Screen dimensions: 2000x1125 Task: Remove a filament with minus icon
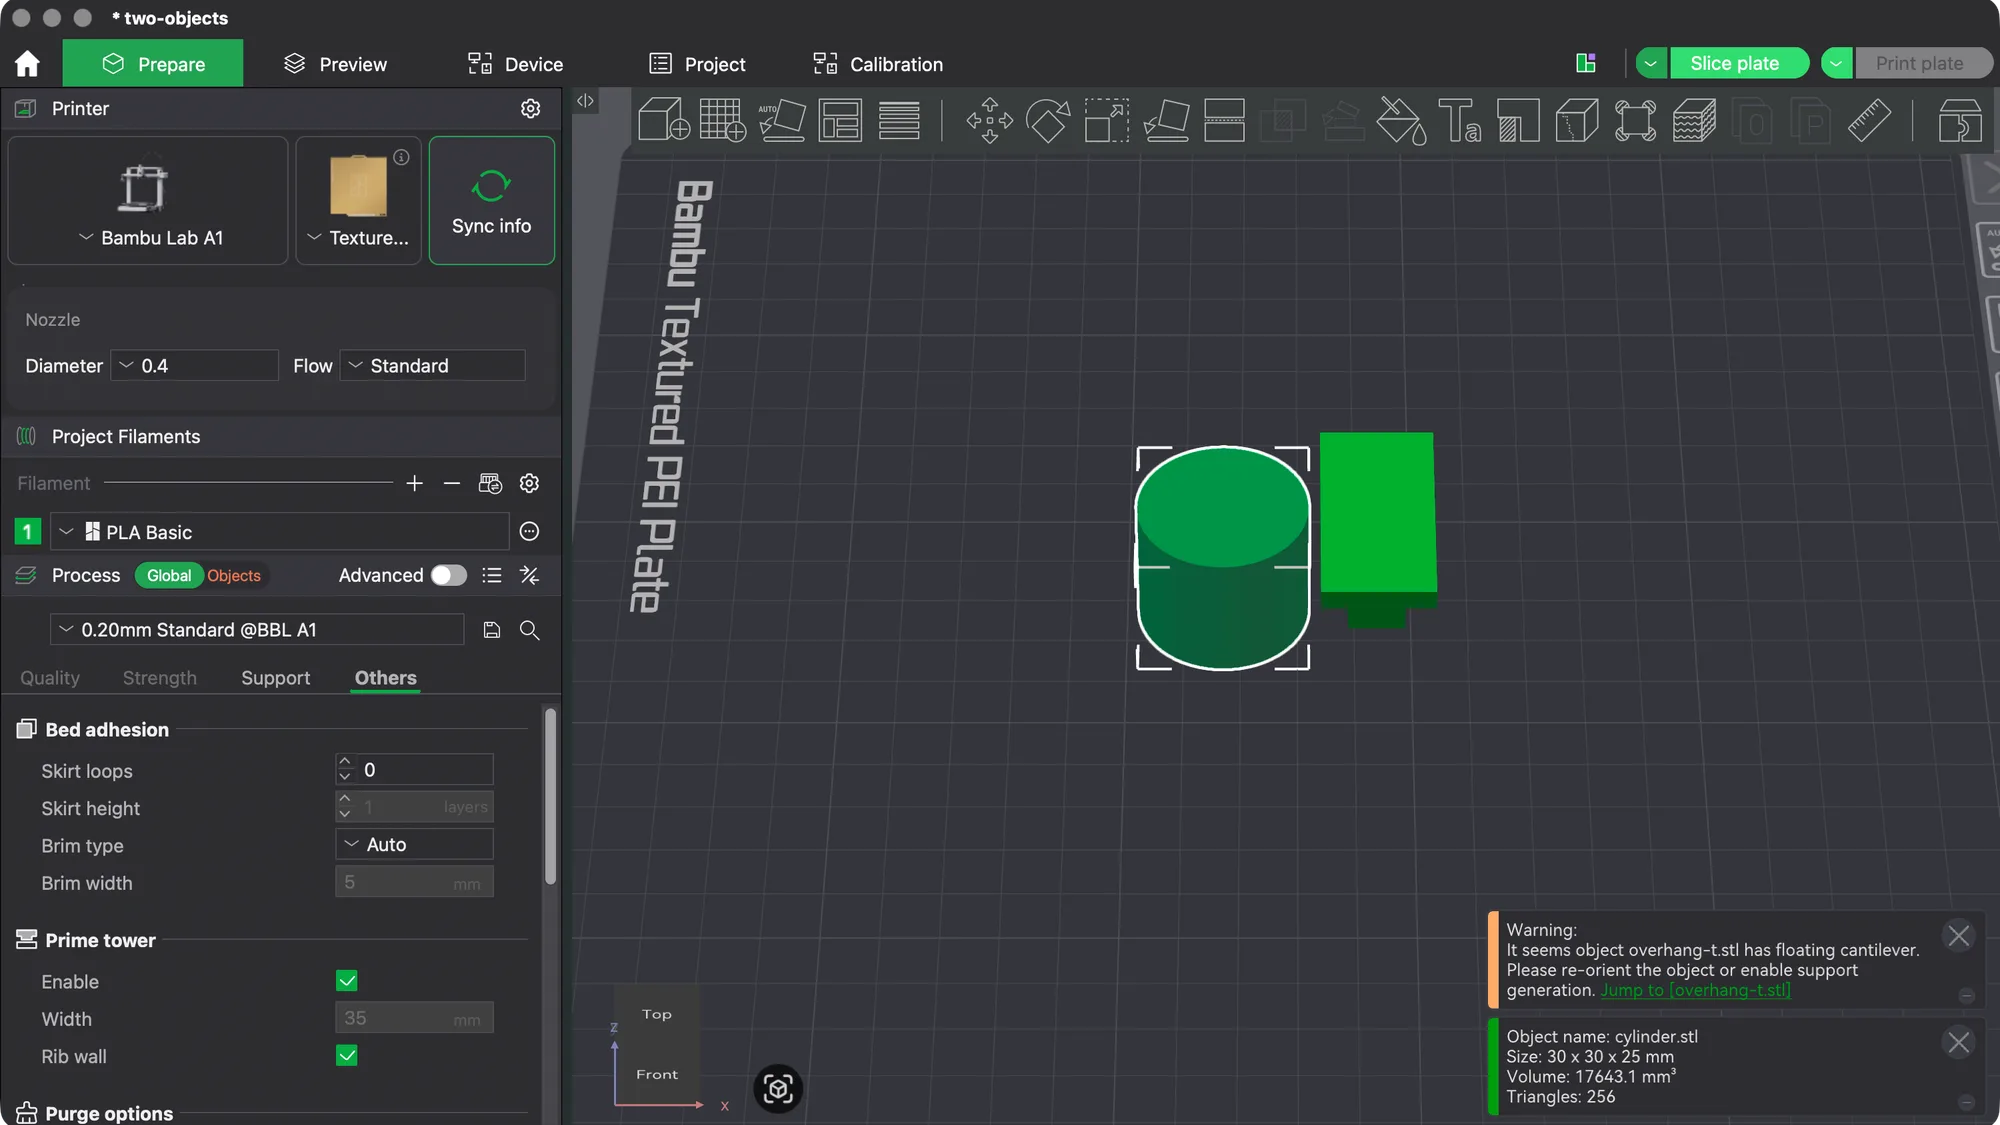452,484
